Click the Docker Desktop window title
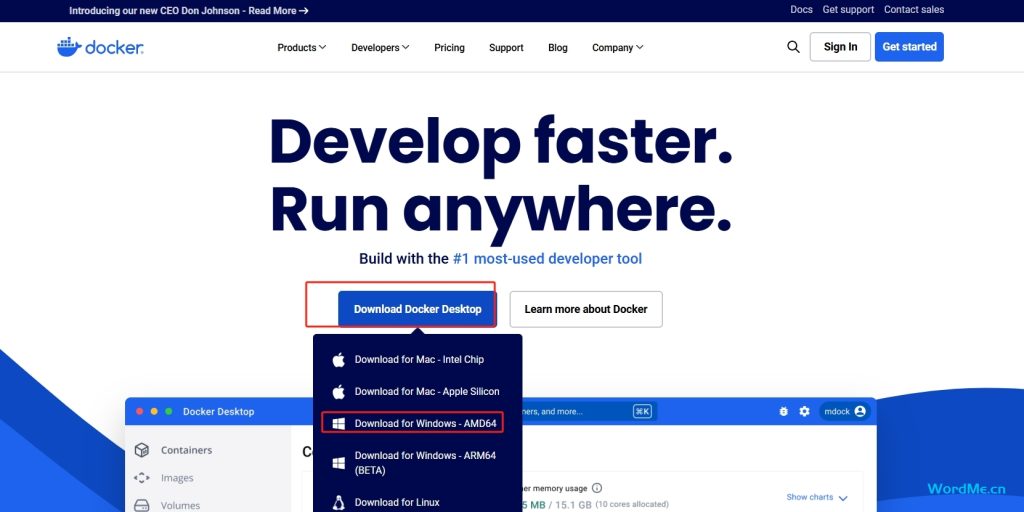This screenshot has width=1024, height=512. [218, 411]
